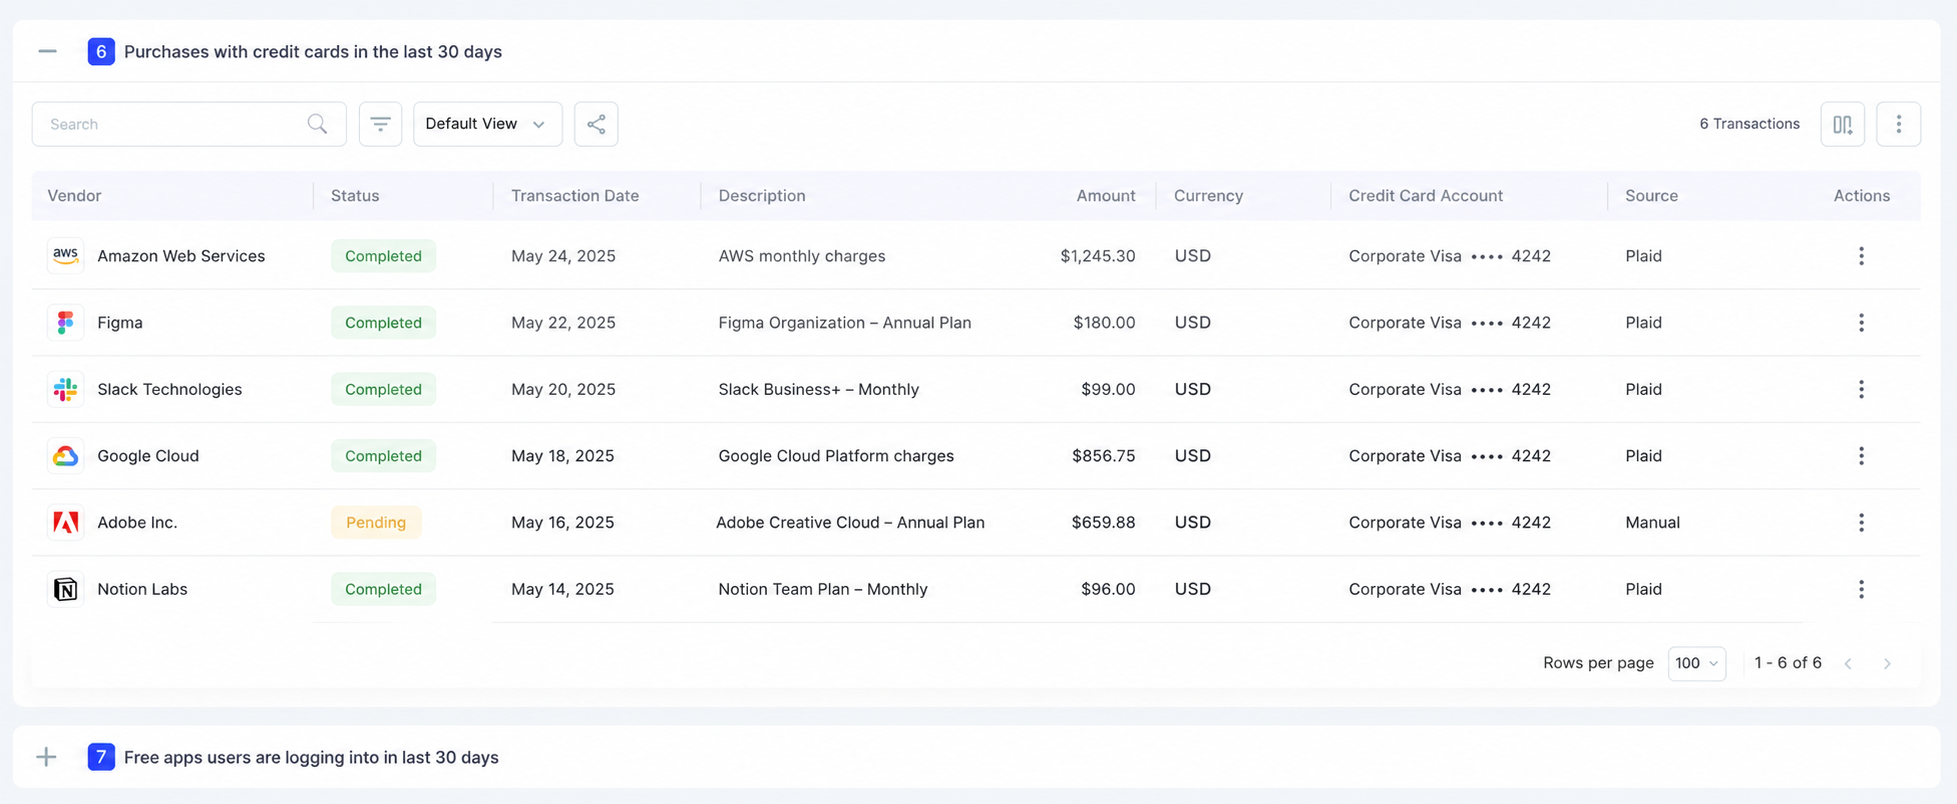This screenshot has width=1957, height=804.
Task: Click the search magnifier icon
Action: point(317,124)
